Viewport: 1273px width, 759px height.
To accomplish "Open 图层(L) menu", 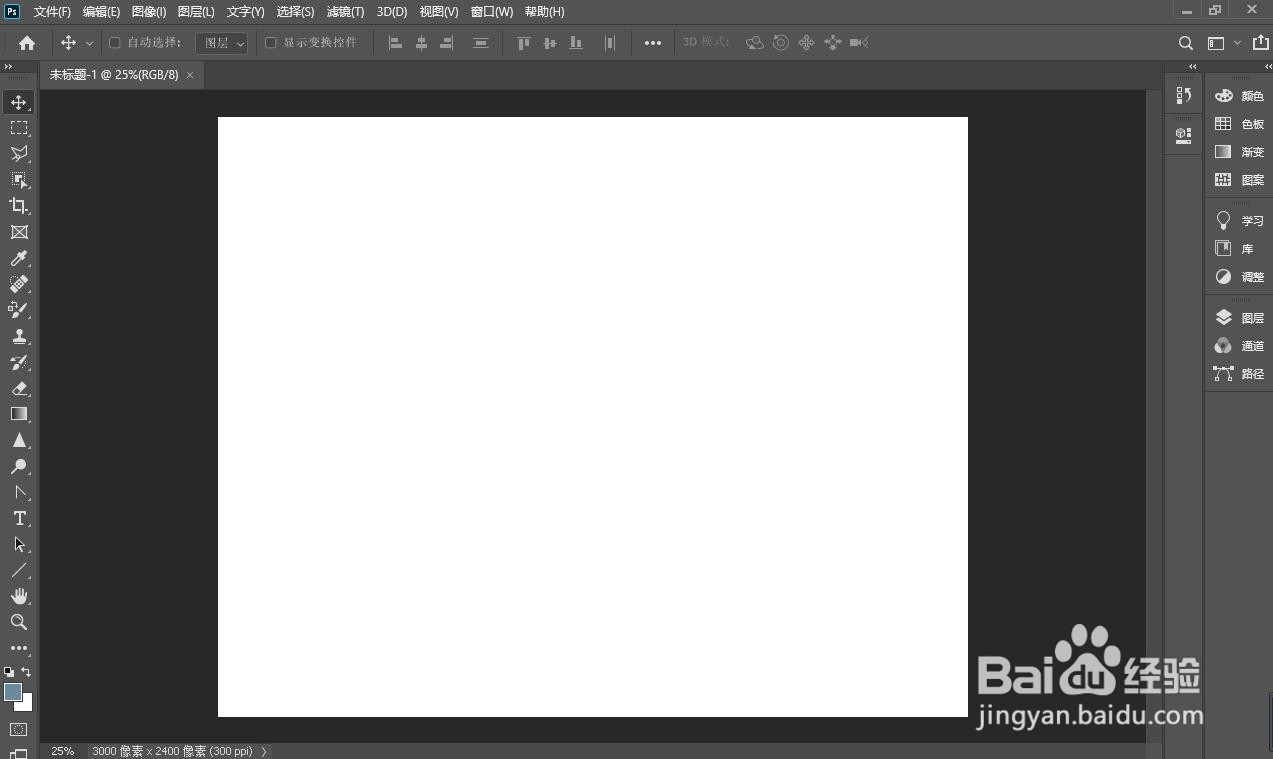I will click(196, 12).
